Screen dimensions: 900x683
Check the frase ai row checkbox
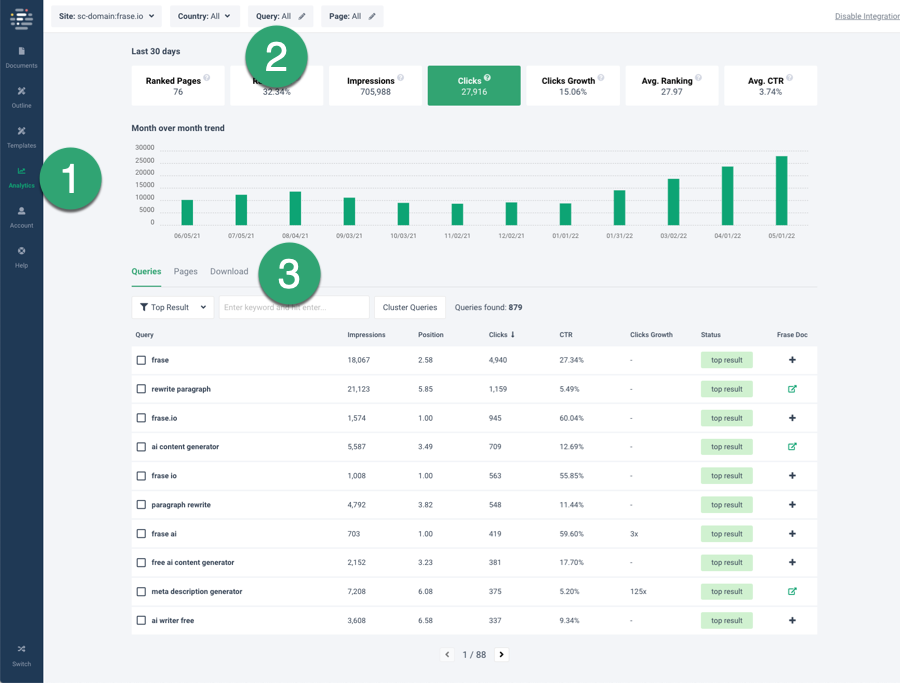(141, 534)
